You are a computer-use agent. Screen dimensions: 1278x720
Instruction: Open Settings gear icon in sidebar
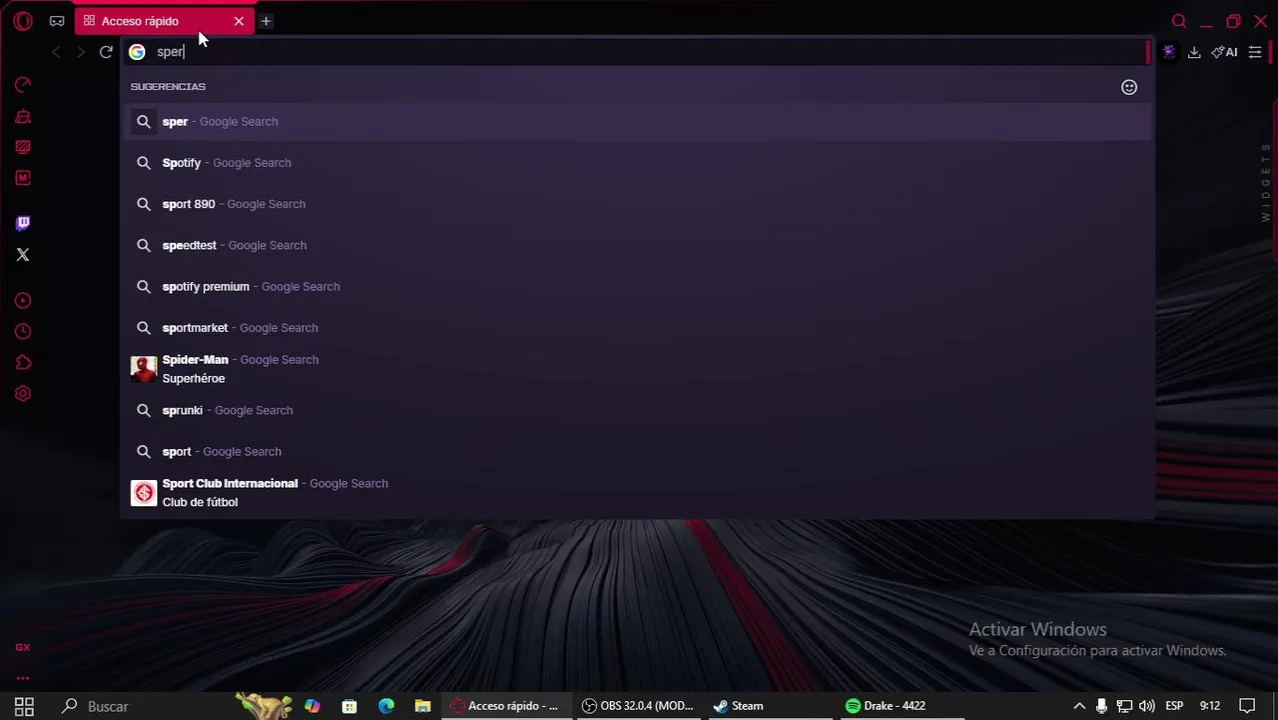23,393
